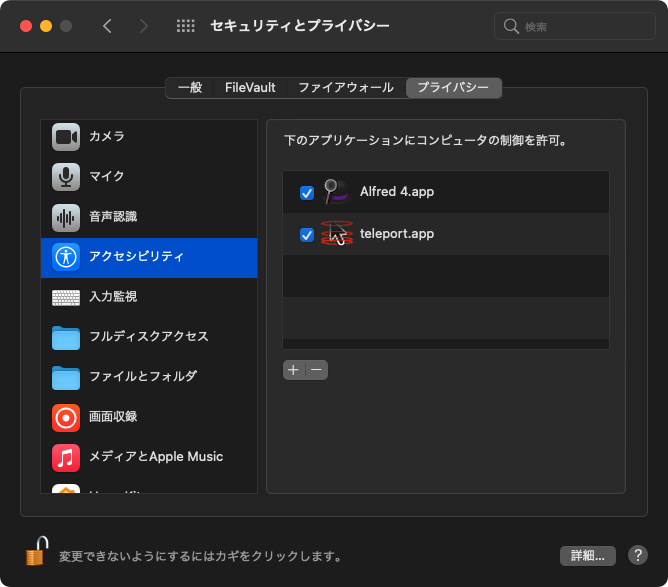The height and width of the screenshot is (587, 668).
Task: Click the padlock icon to prevent changes
Action: click(37, 551)
